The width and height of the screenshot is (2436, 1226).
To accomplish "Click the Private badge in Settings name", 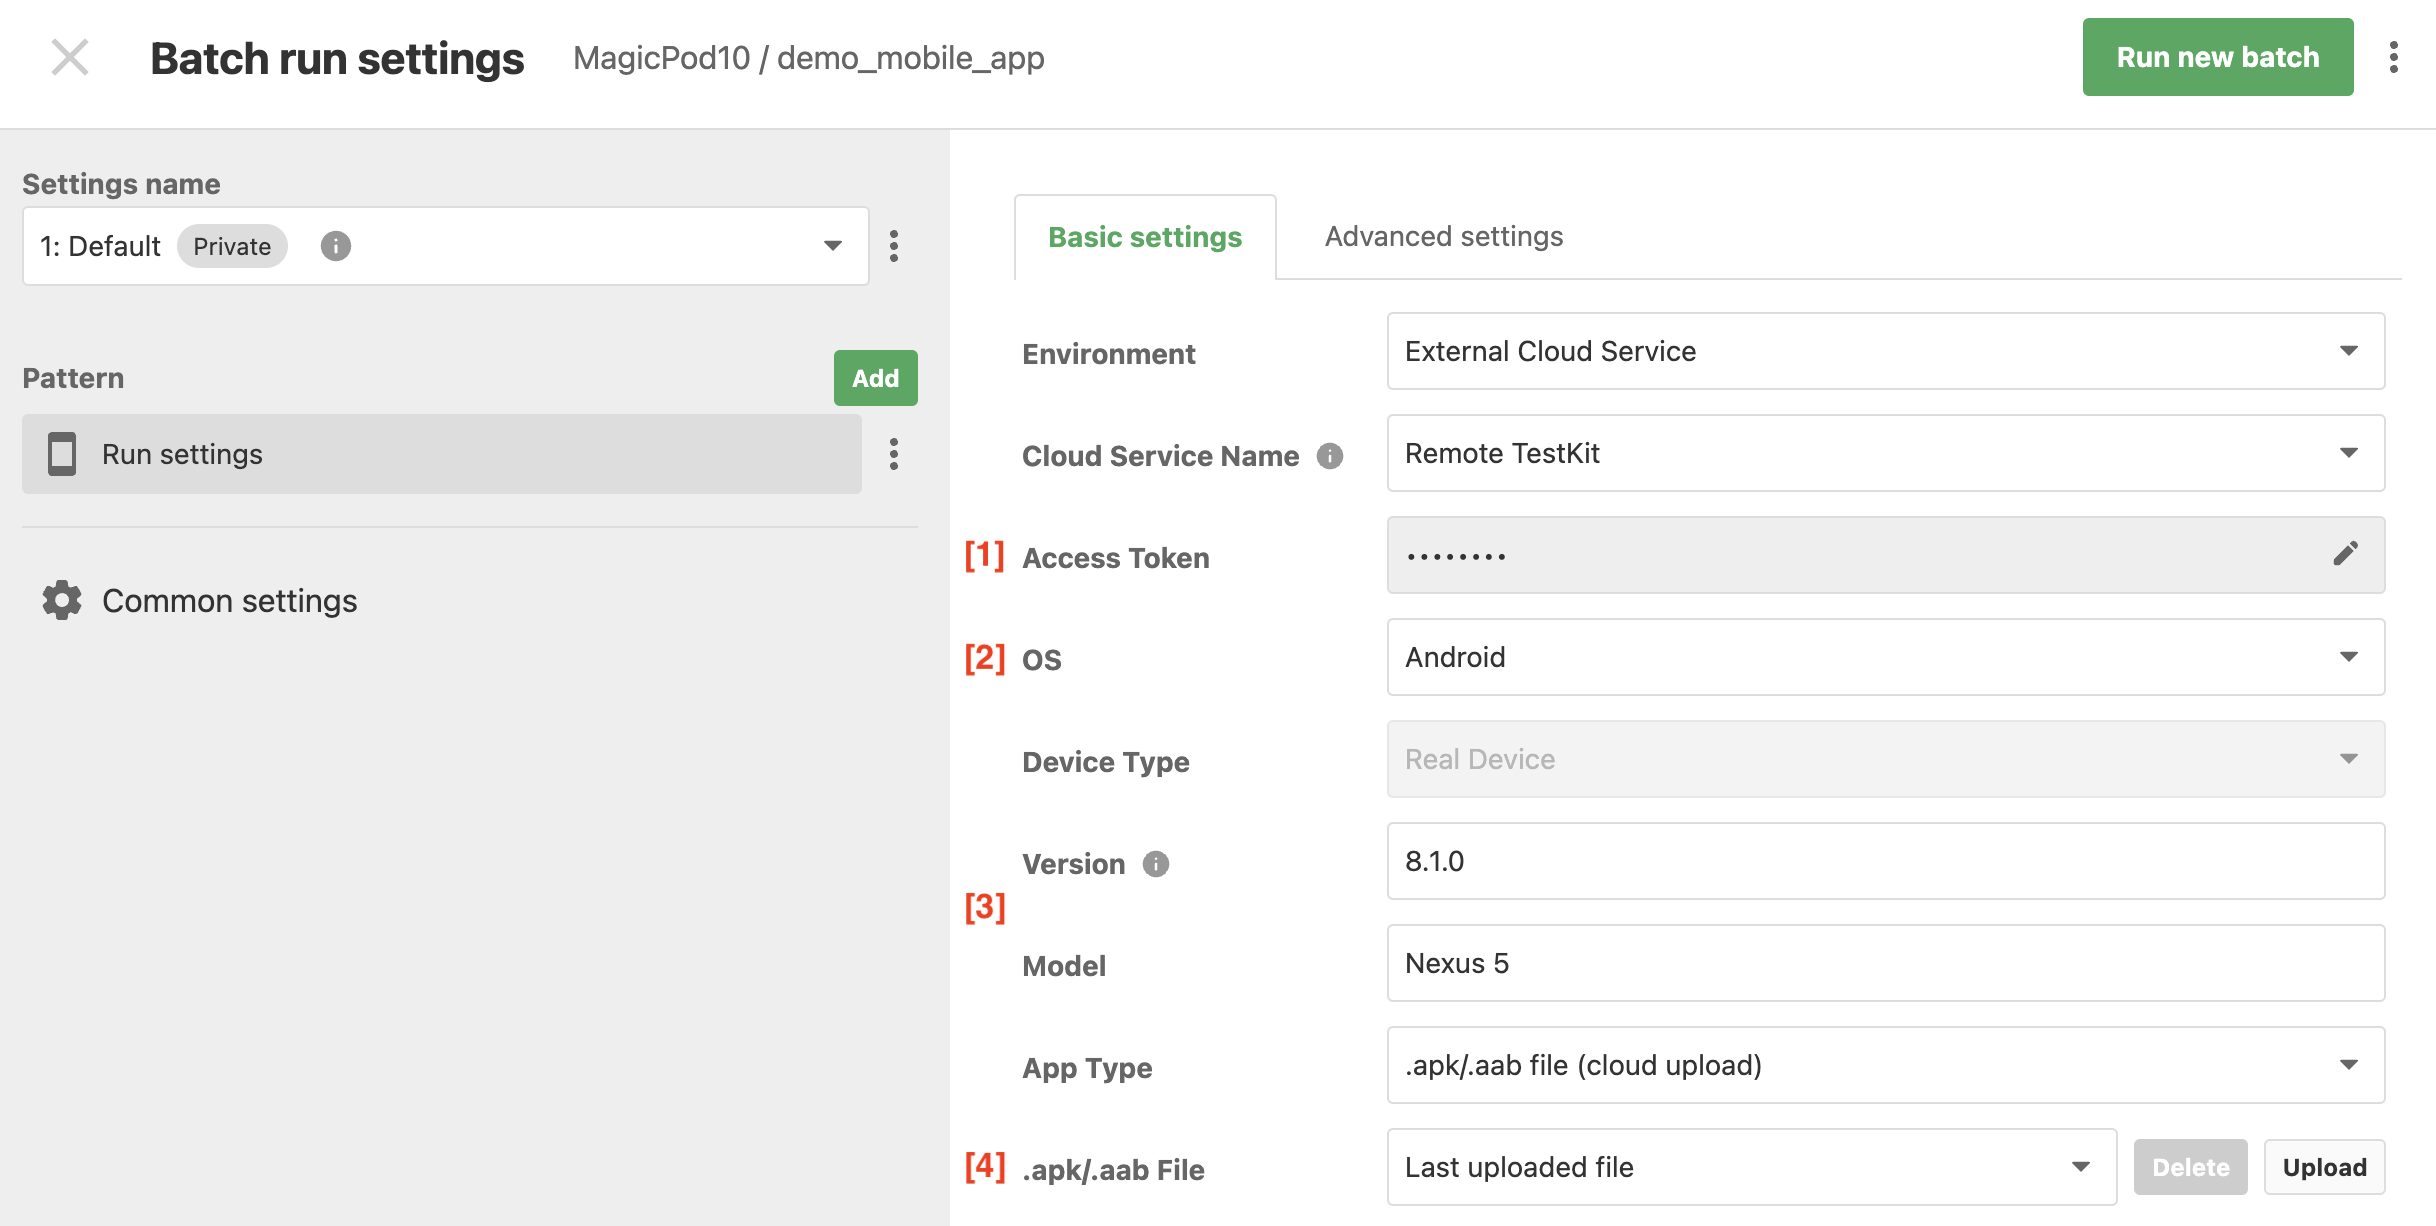I will coord(232,246).
